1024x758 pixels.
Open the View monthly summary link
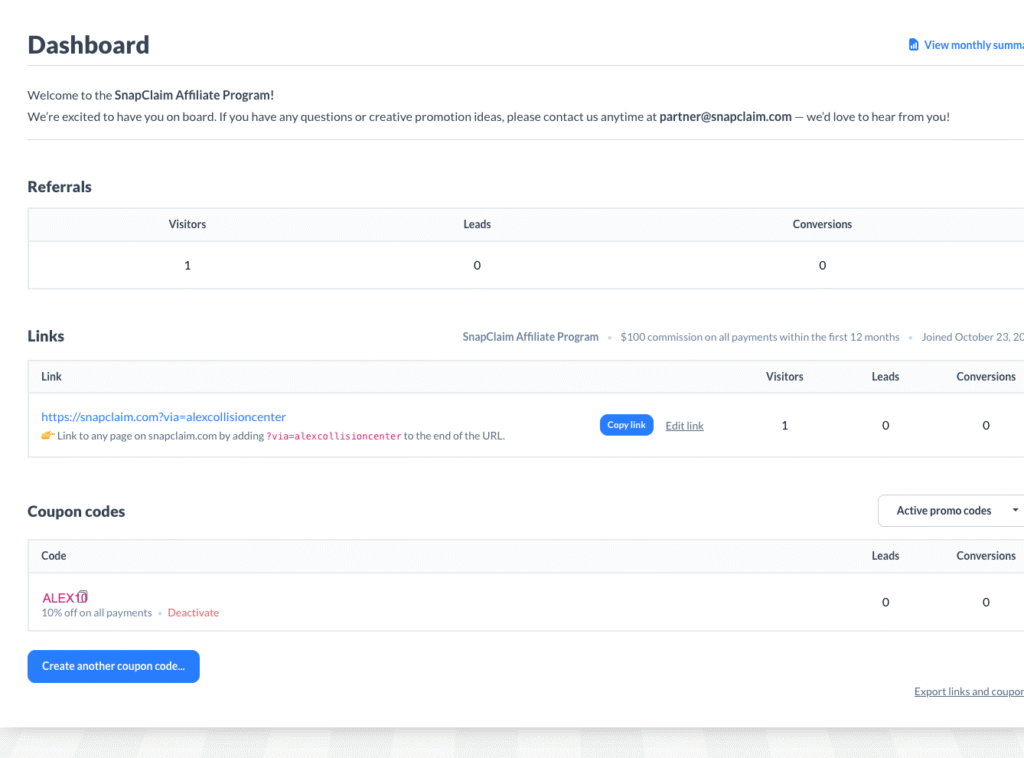click(972, 45)
